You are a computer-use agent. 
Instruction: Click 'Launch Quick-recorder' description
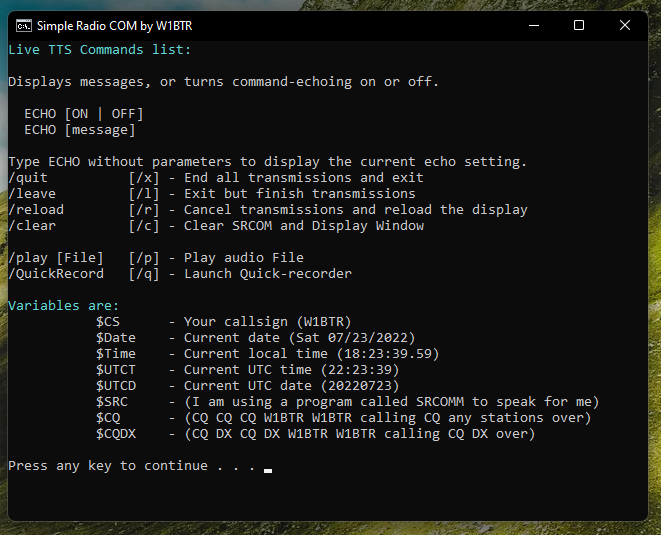tap(268, 274)
